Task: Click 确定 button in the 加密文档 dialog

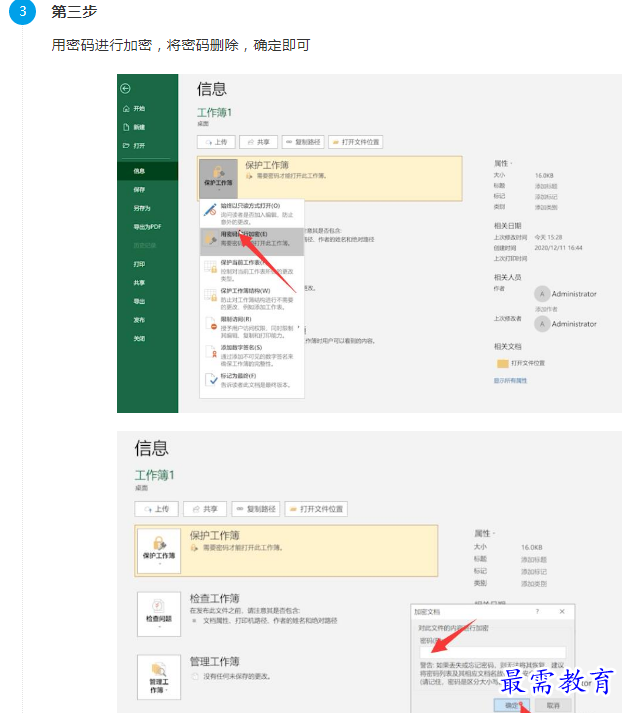Action: click(x=512, y=705)
